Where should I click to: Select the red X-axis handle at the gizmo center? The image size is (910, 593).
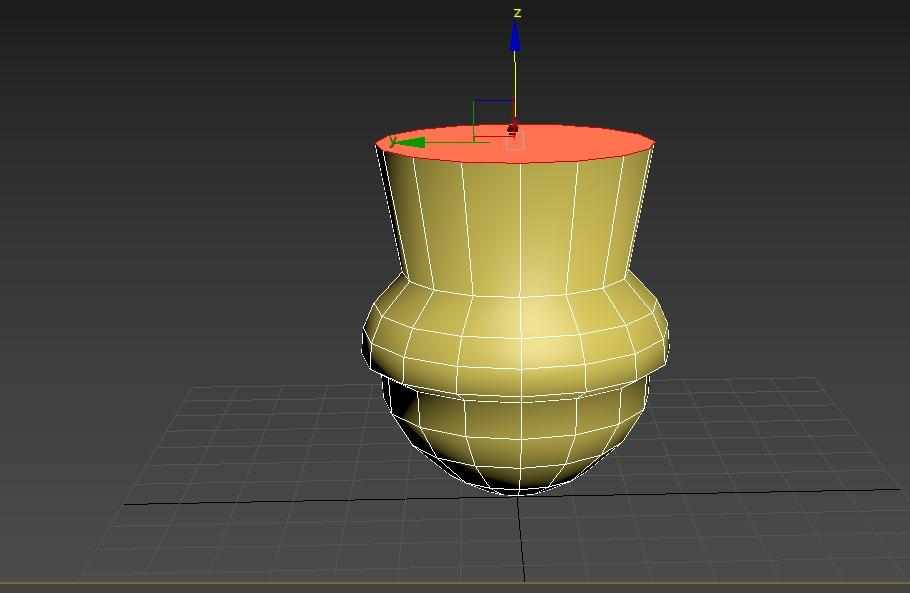click(513, 128)
